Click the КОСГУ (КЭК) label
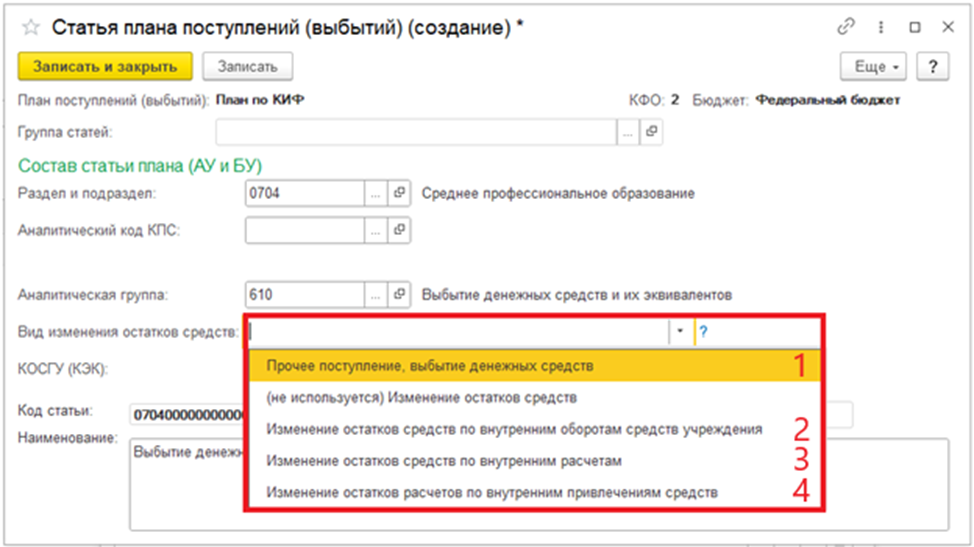974x547 pixels. pos(63,369)
